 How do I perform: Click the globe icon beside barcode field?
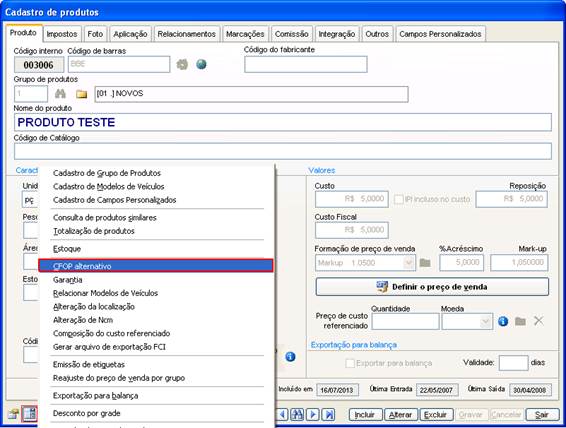point(201,65)
